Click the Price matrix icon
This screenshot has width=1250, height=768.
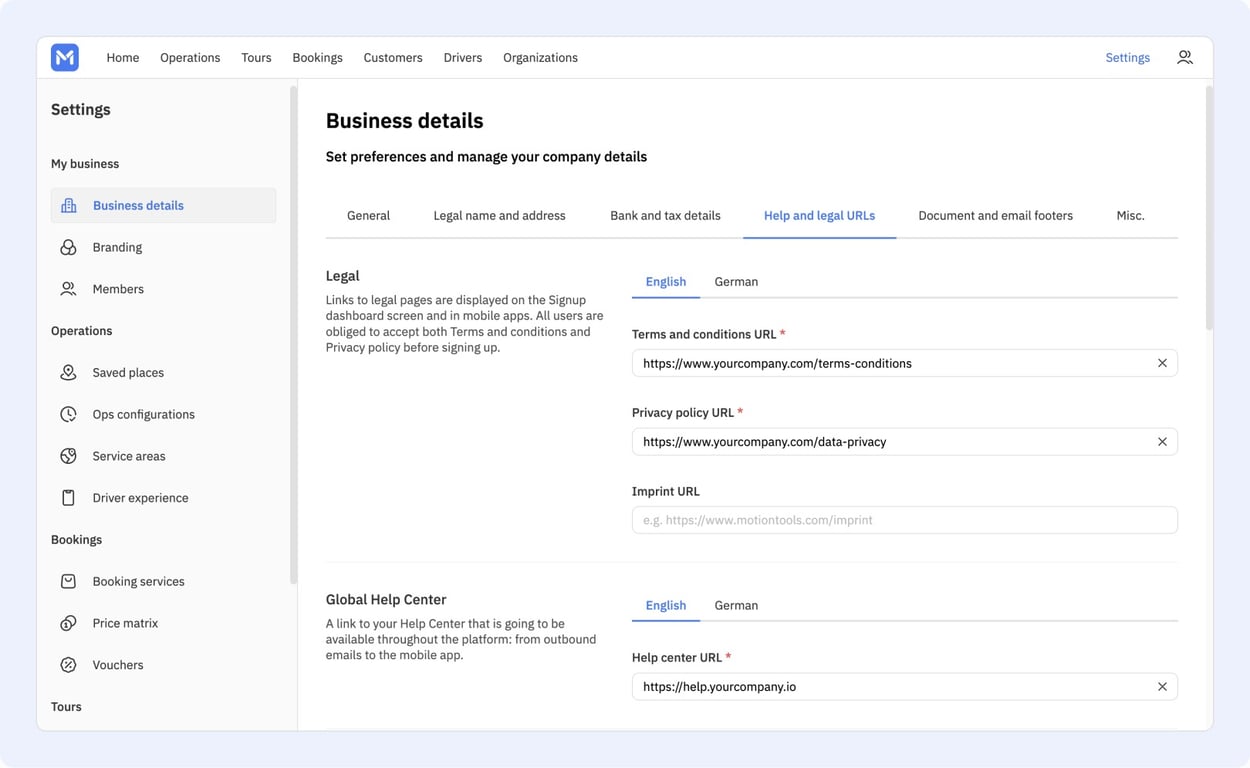68,623
